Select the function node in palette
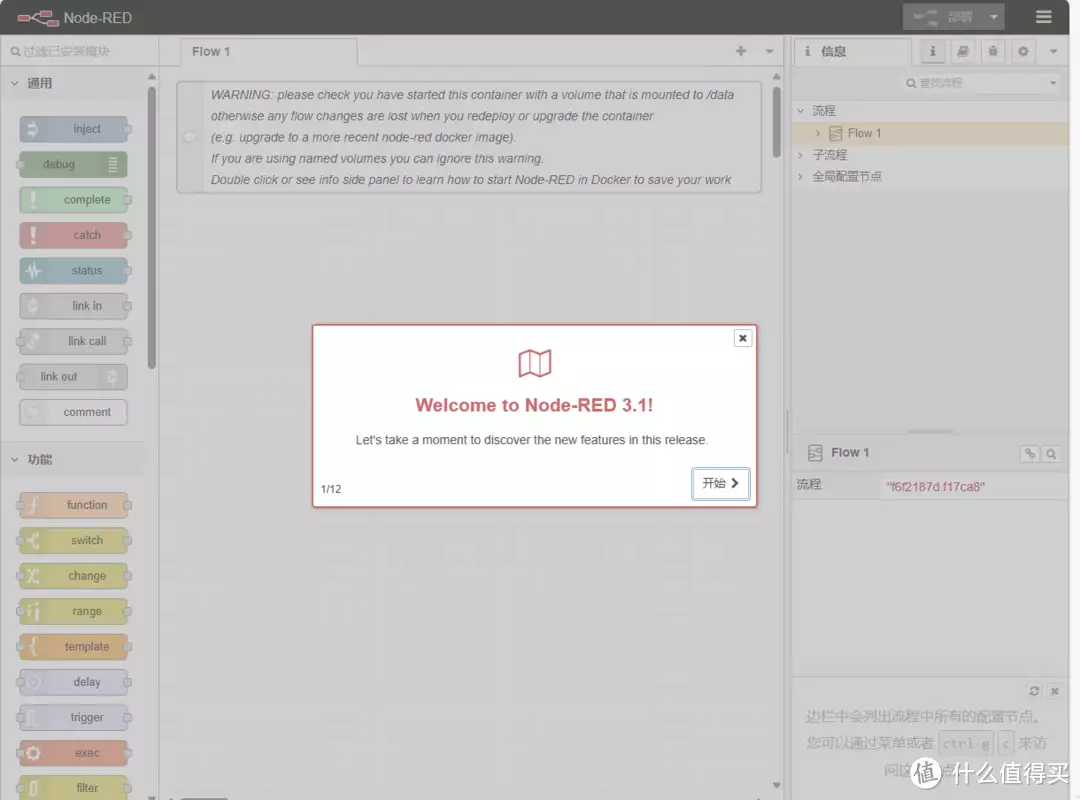The height and width of the screenshot is (800, 1080). click(x=74, y=505)
